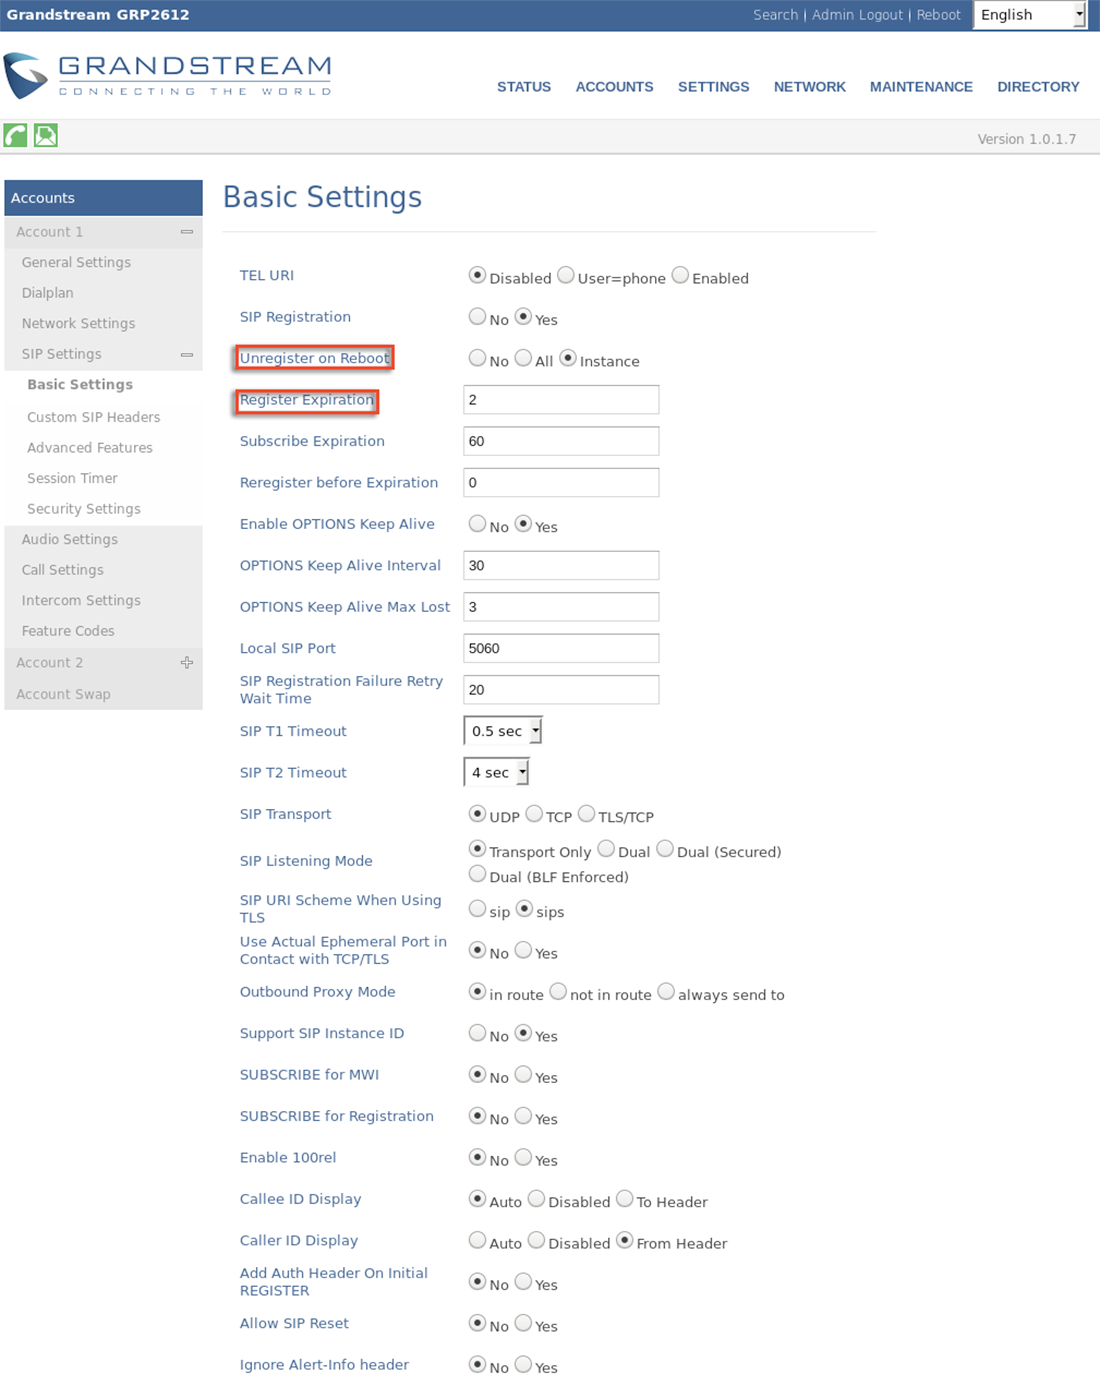Open Feature Codes in the sidebar
Screen dimensions: 1100x1386
pyautogui.click(x=68, y=631)
